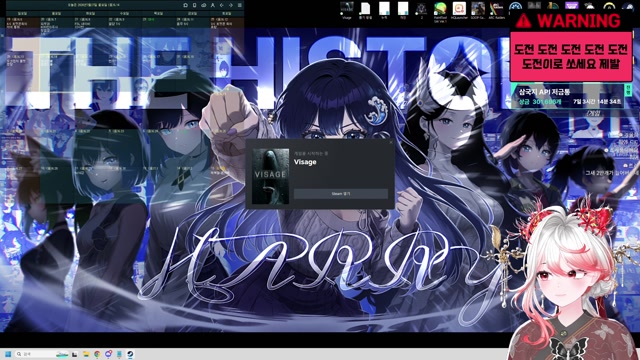This screenshot has height=360, width=640.
Task: Go to previous week in calendar widget
Action: coord(222,5)
